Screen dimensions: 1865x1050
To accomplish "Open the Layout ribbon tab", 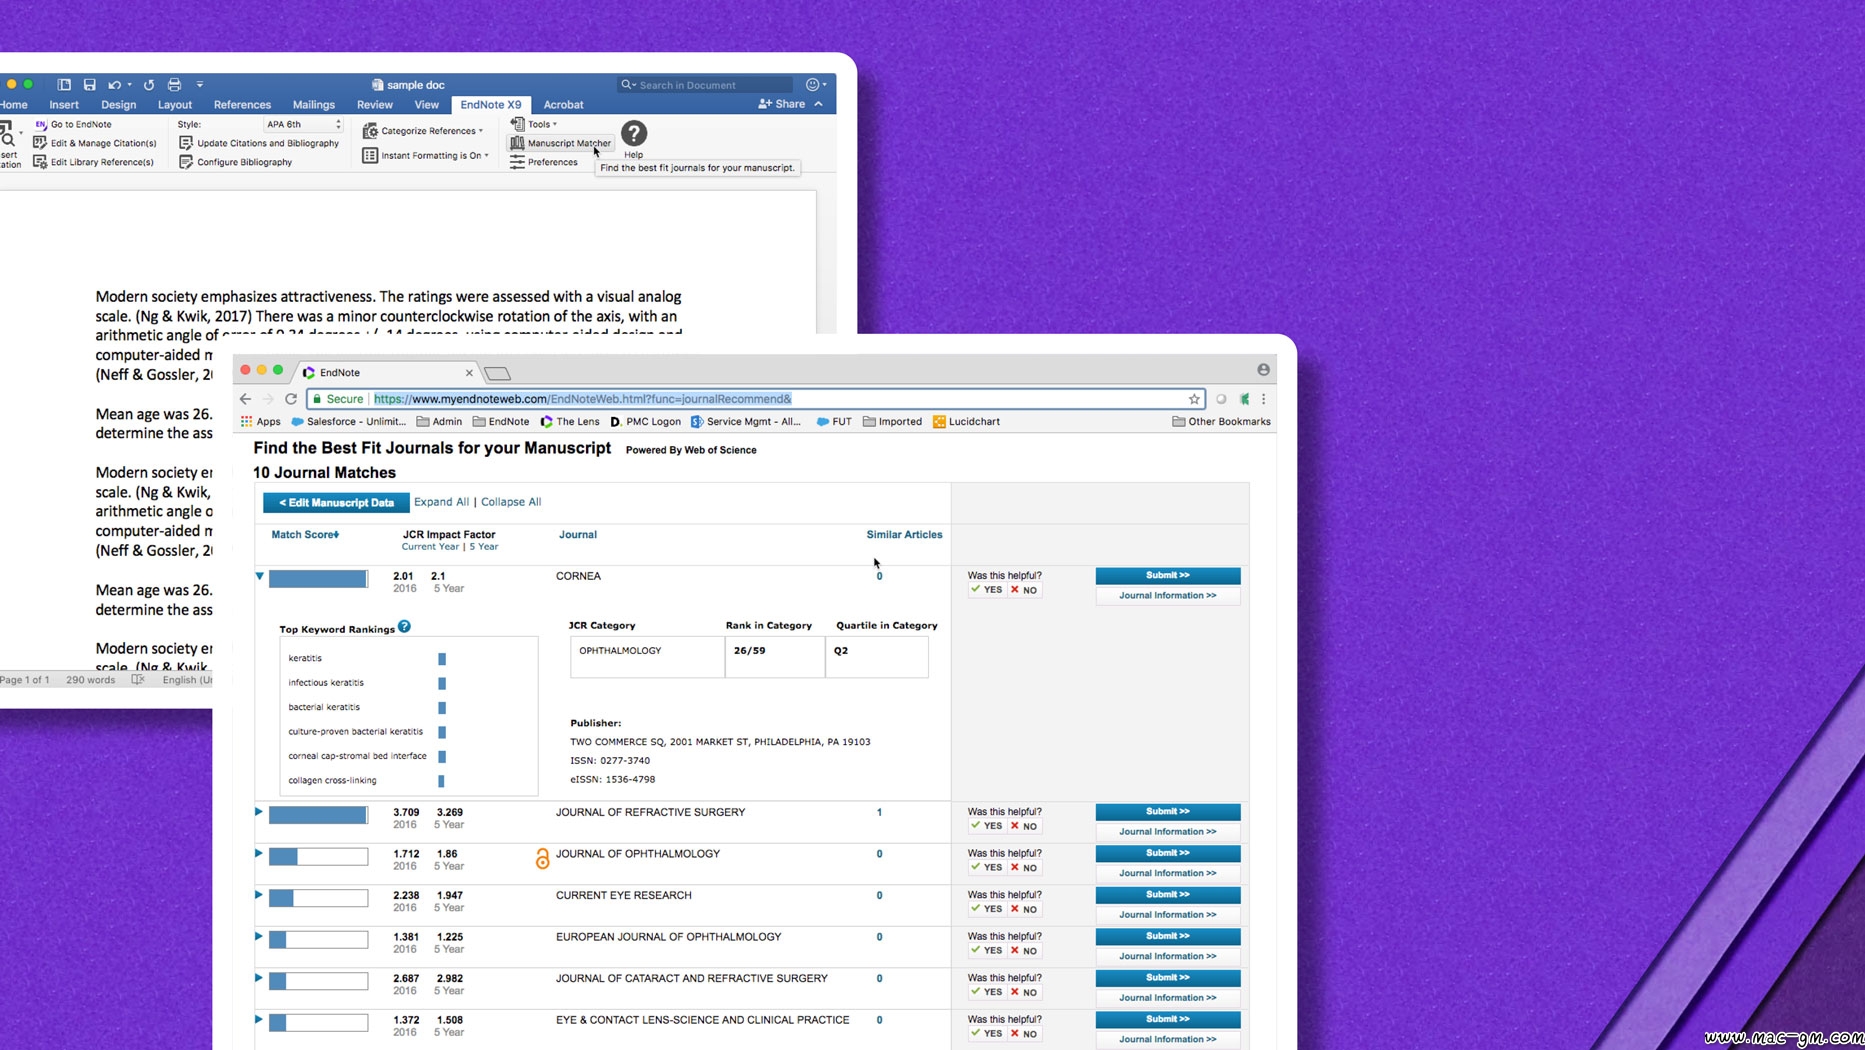I will (x=175, y=105).
